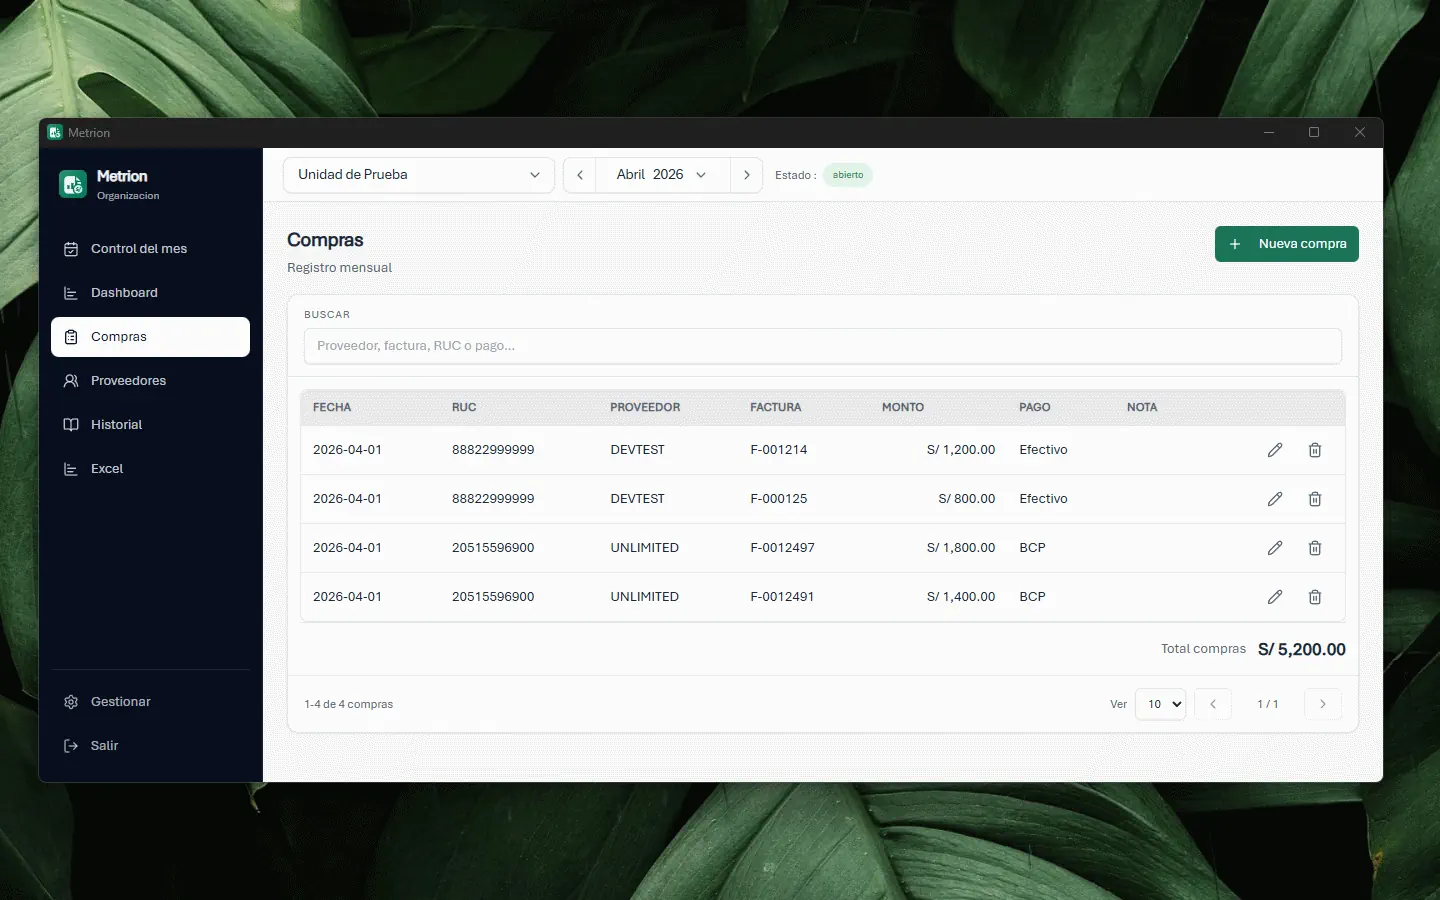This screenshot has height=900, width=1440.
Task: Click the PROVEEDOR column header
Action: tap(645, 407)
